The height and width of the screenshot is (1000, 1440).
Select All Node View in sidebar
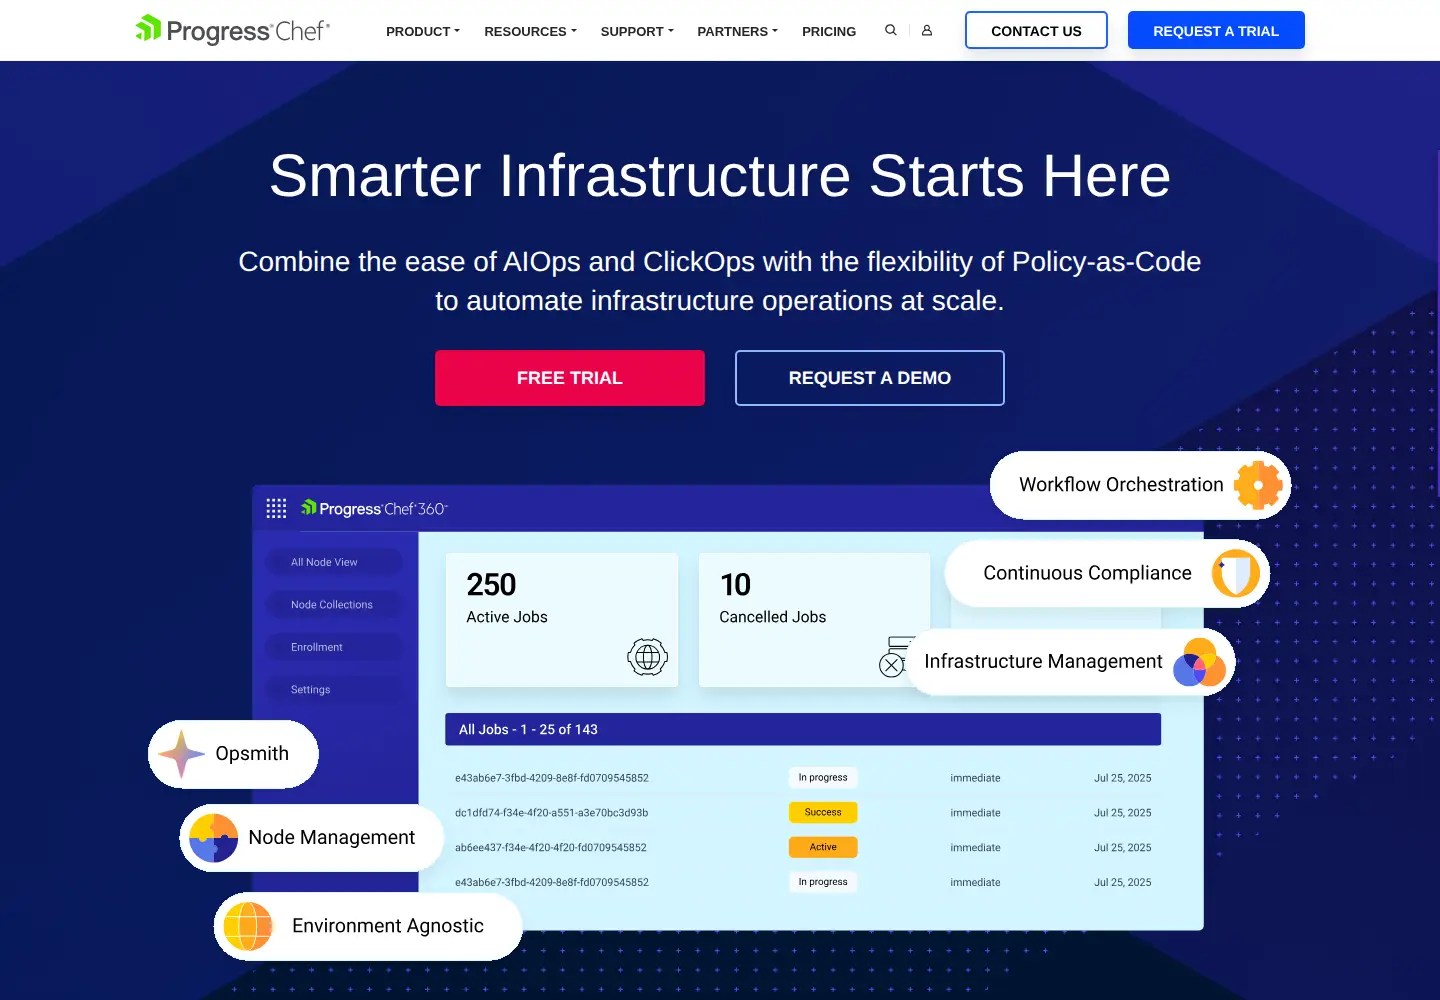pyautogui.click(x=334, y=562)
